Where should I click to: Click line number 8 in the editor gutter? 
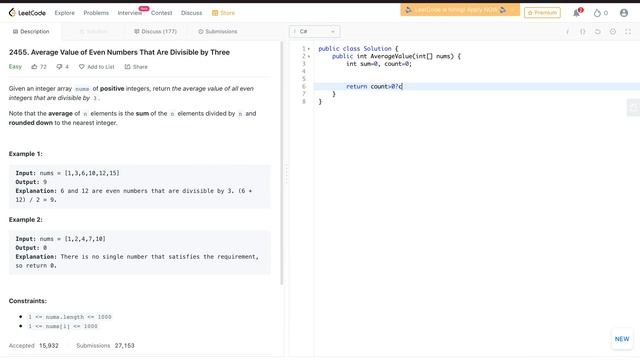coord(304,101)
